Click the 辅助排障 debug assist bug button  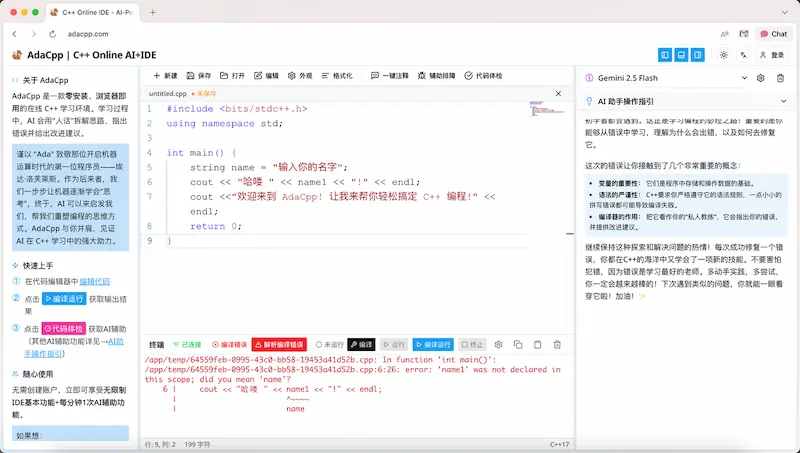coord(436,76)
